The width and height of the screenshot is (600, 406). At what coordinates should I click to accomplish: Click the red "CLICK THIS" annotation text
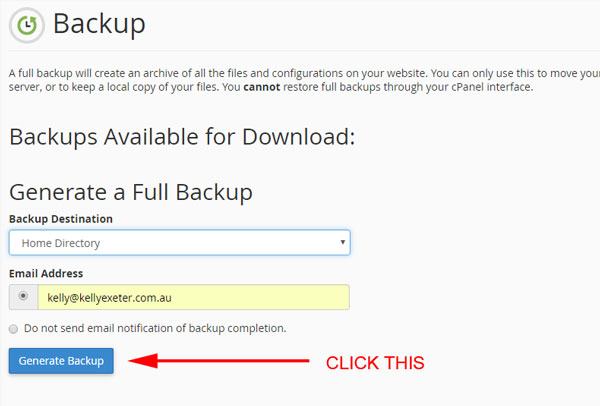point(375,363)
